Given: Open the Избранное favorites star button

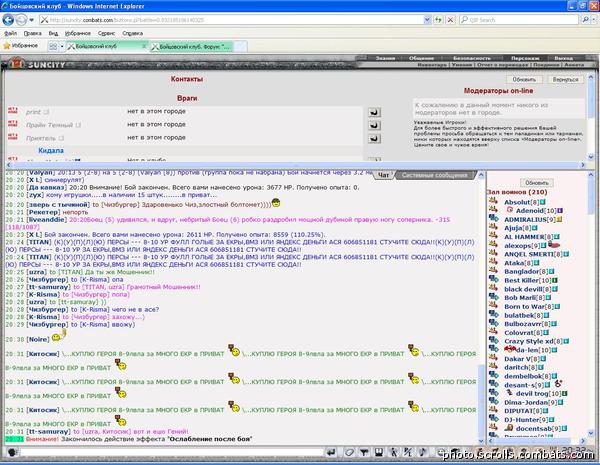Looking at the screenshot, I should (x=21, y=46).
